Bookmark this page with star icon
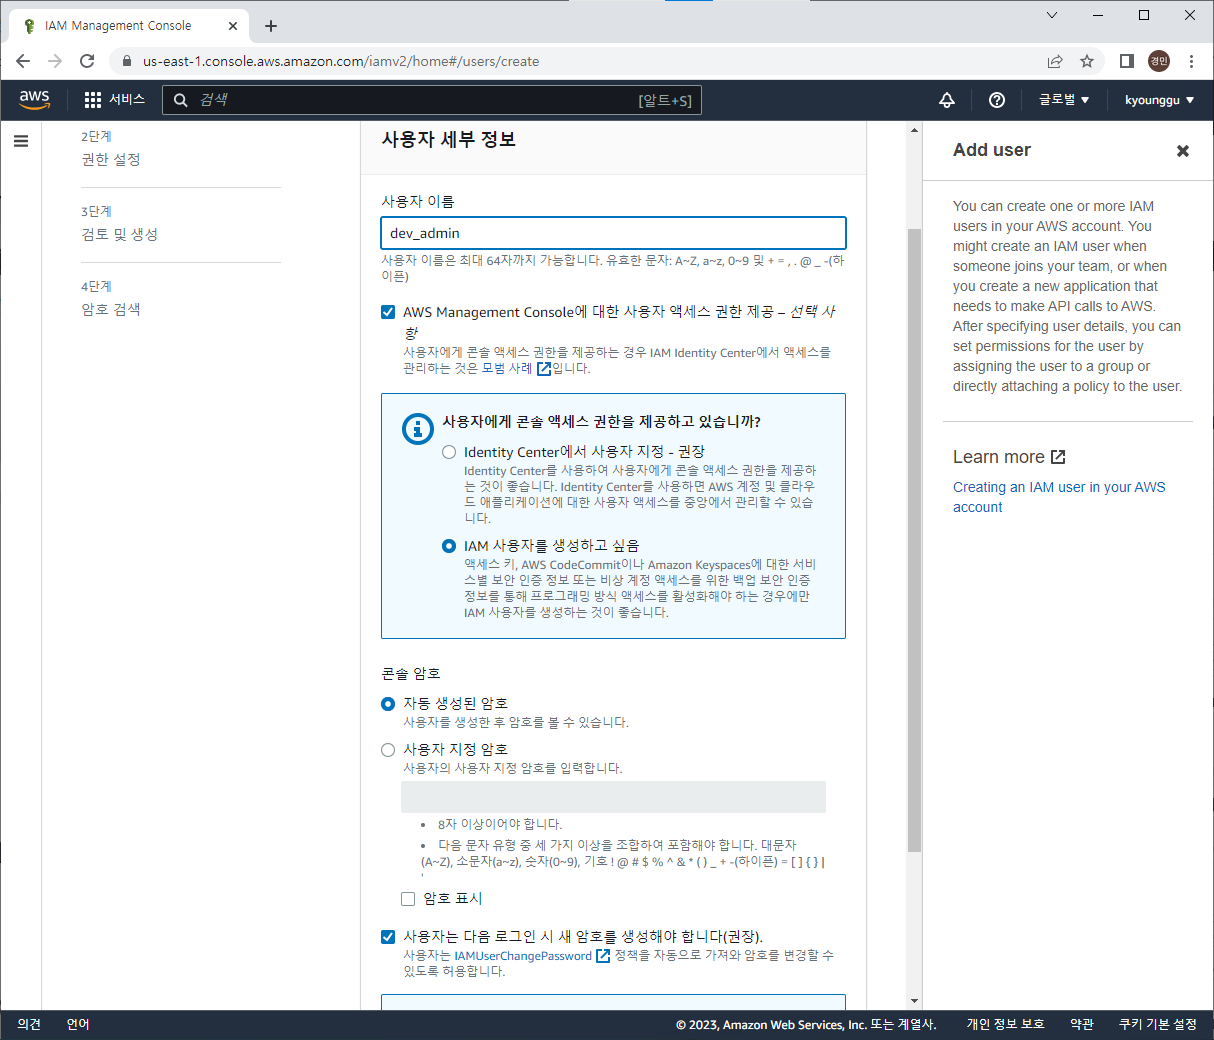Viewport: 1214px width, 1040px height. point(1087,61)
